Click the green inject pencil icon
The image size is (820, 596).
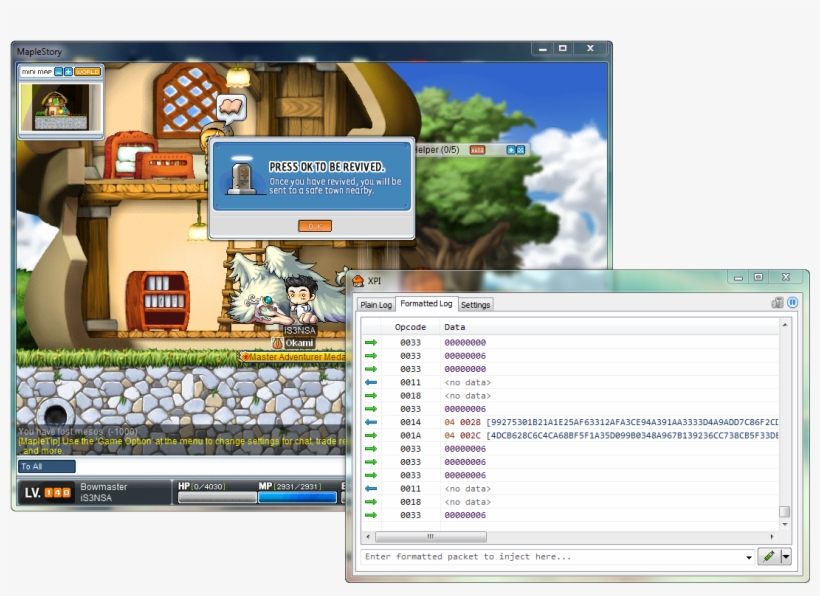click(x=768, y=556)
